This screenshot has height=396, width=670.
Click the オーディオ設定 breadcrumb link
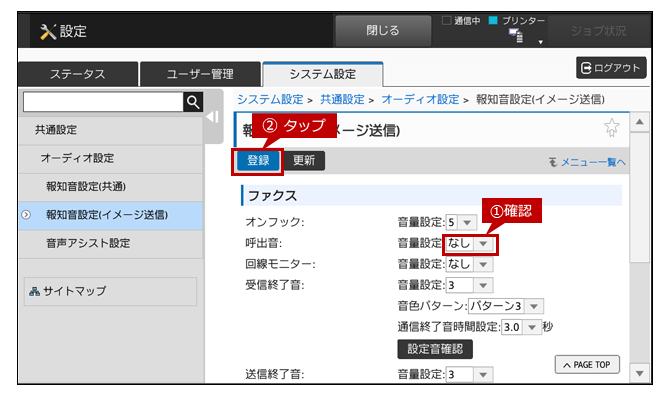tap(420, 100)
